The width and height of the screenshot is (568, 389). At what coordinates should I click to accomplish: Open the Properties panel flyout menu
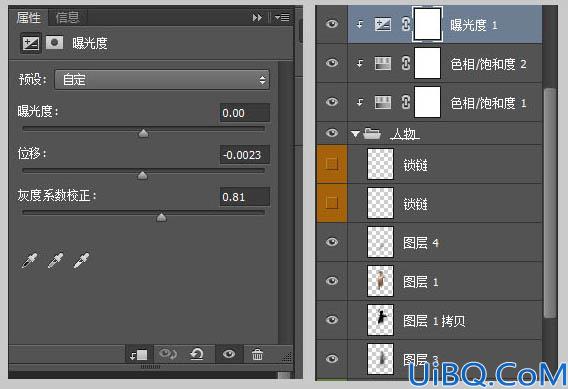pyautogui.click(x=282, y=17)
